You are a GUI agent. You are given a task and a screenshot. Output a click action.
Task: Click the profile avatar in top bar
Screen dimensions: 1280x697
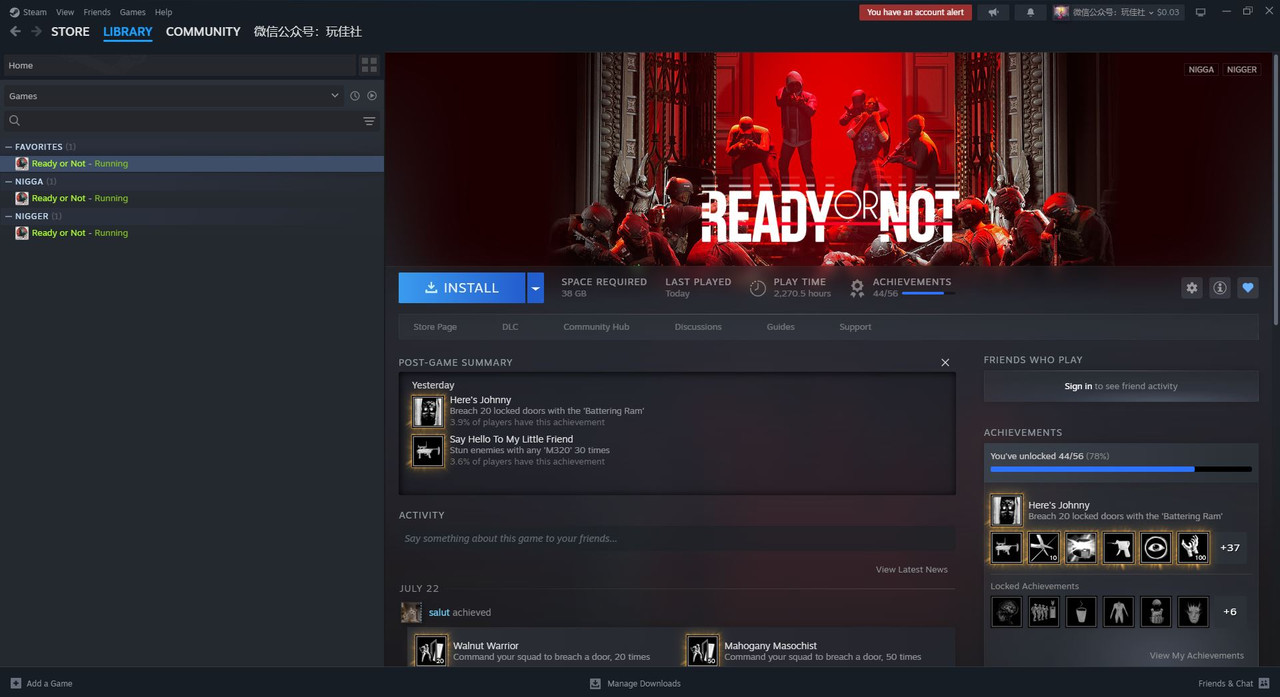1061,12
